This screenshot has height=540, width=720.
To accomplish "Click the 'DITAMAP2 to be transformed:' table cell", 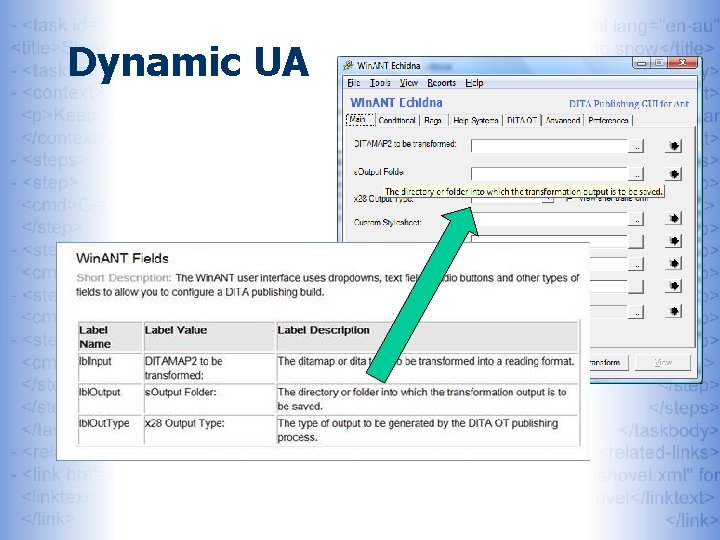I will click(x=209, y=368).
